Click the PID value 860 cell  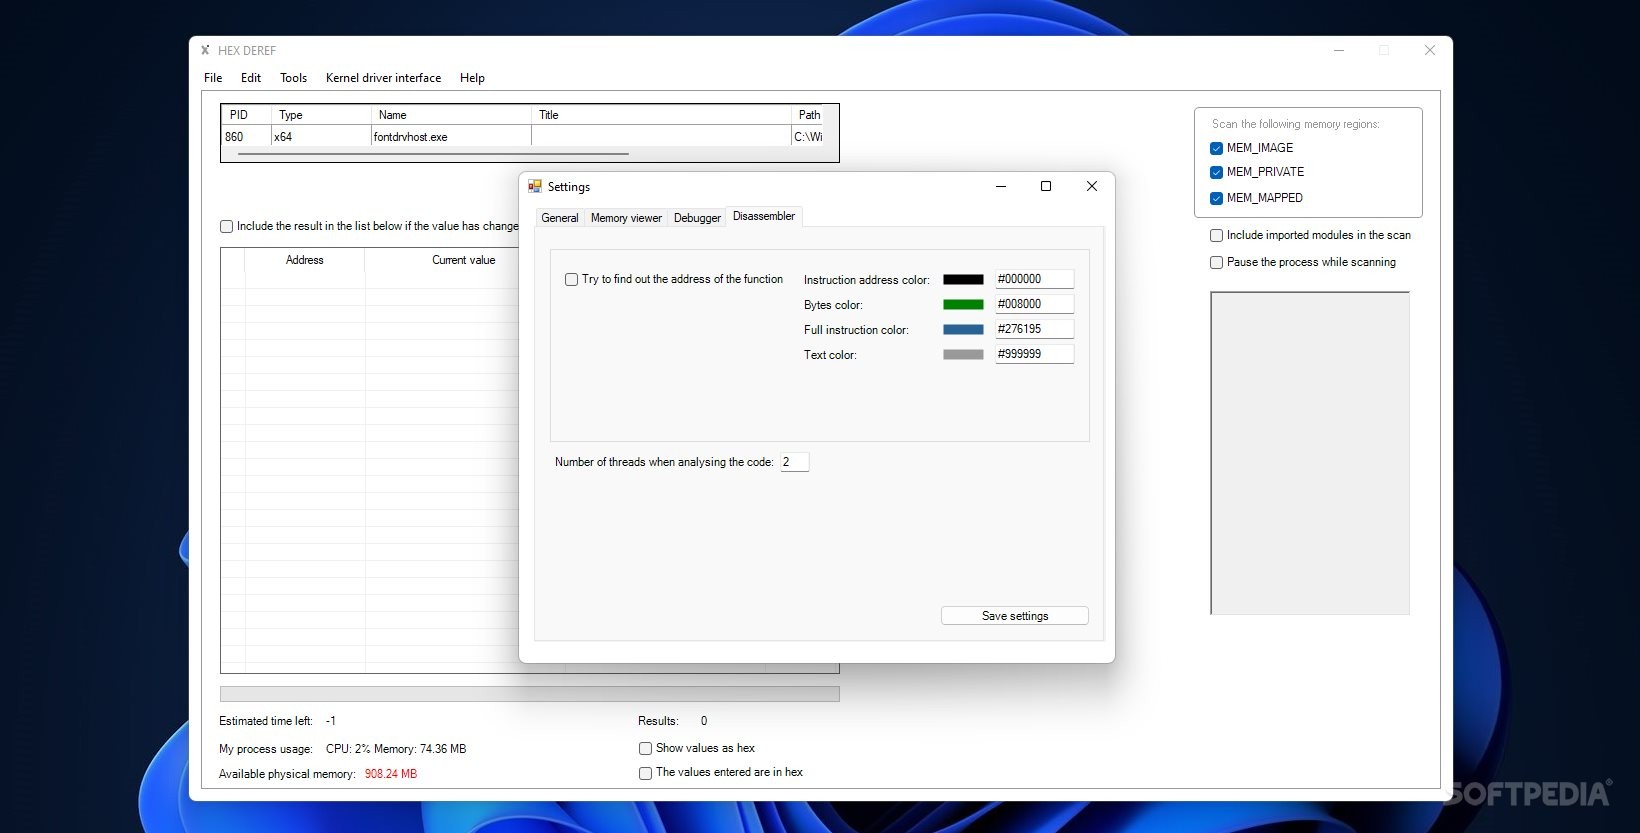246,137
